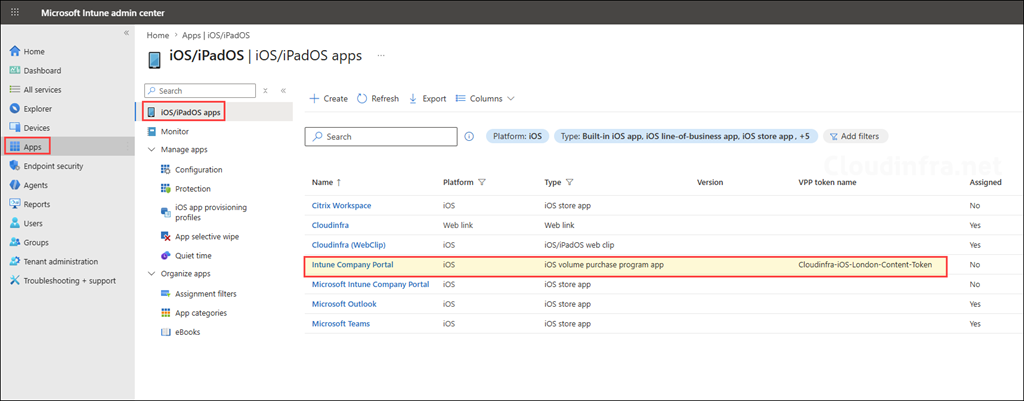Click the Troubleshooting + support wrench icon
Screen dimensions: 1024x401
(15, 281)
